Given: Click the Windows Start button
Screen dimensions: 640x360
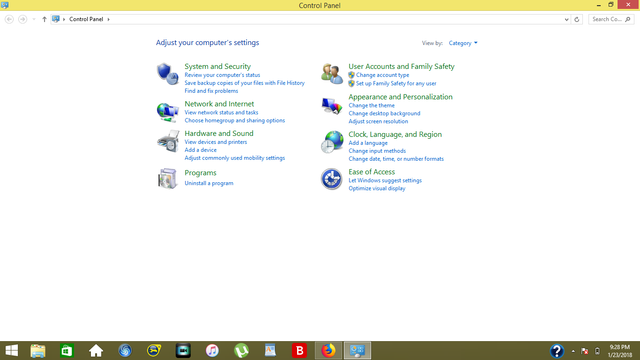Looking at the screenshot, I should pos(12,351).
